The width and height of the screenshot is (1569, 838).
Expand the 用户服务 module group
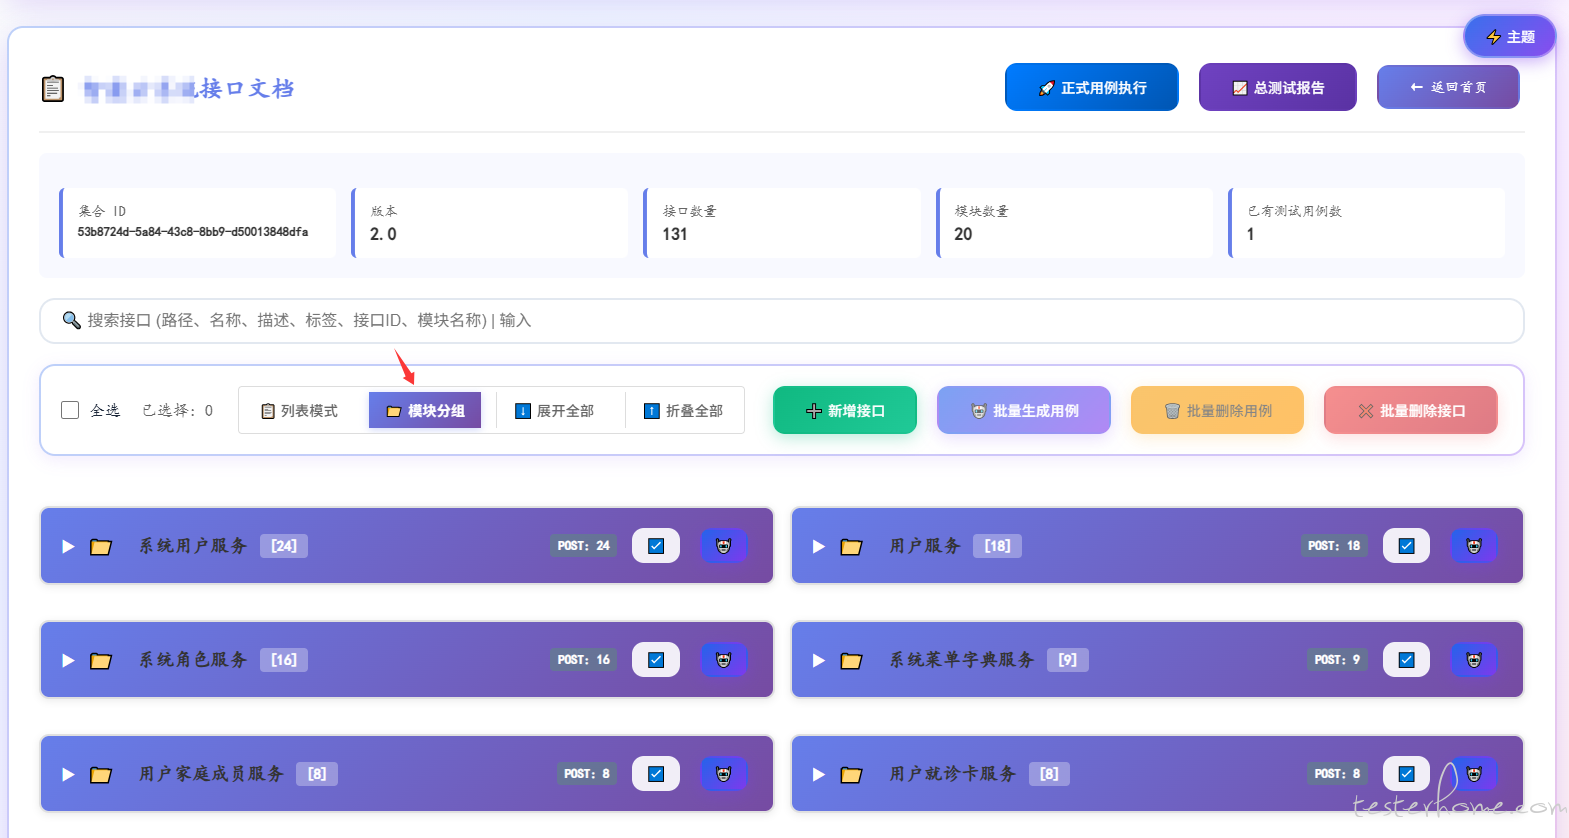click(818, 547)
